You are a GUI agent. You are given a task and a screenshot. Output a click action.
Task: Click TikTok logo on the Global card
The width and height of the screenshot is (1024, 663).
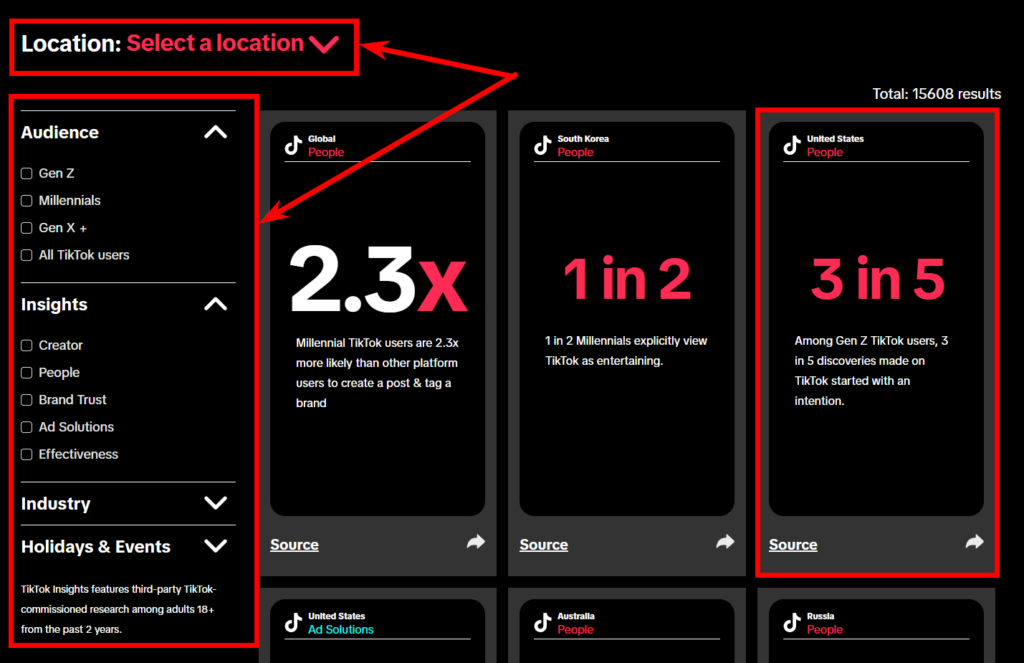tap(293, 145)
